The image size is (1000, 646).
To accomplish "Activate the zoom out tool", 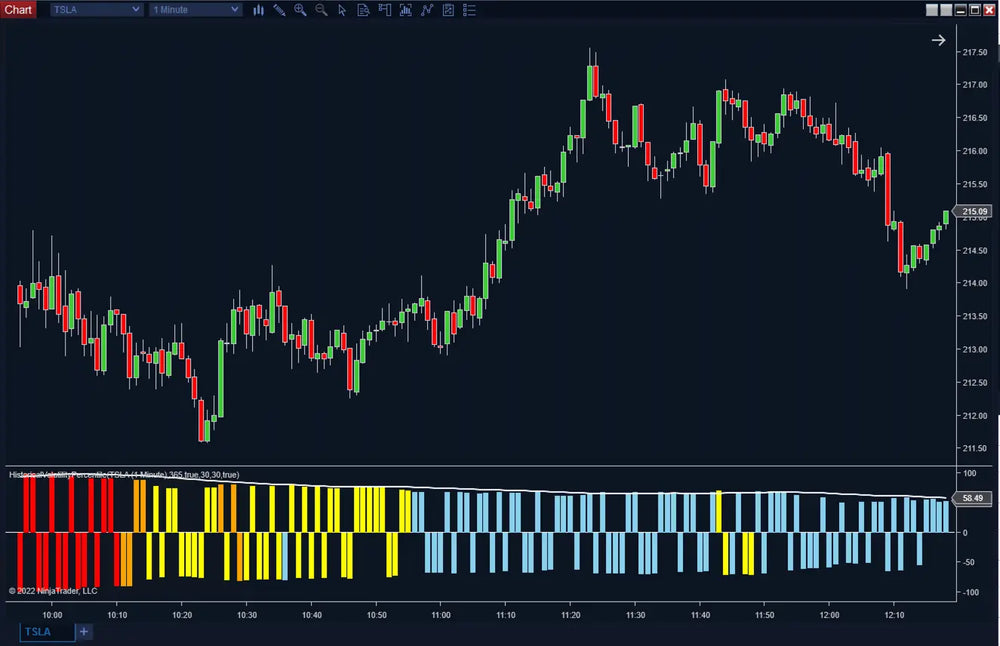I will coord(320,10).
